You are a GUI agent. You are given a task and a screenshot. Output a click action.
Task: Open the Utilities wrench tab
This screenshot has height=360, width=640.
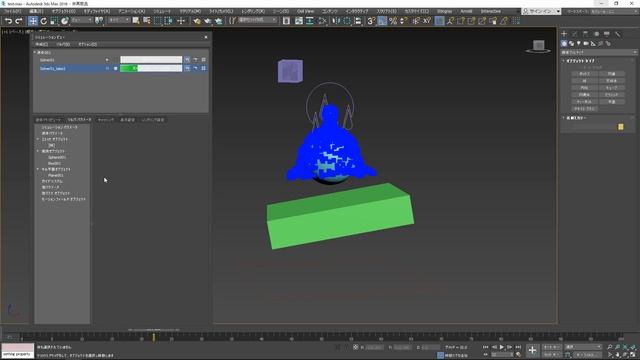(618, 34)
